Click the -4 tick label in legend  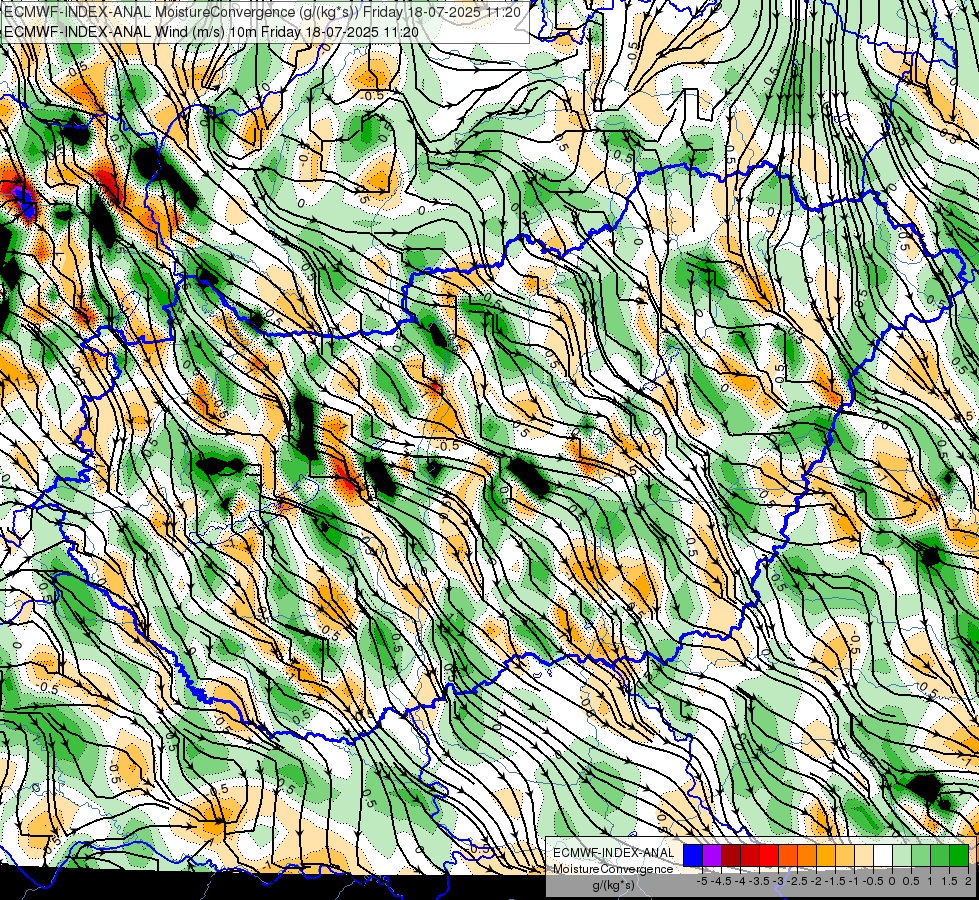[x=740, y=881]
